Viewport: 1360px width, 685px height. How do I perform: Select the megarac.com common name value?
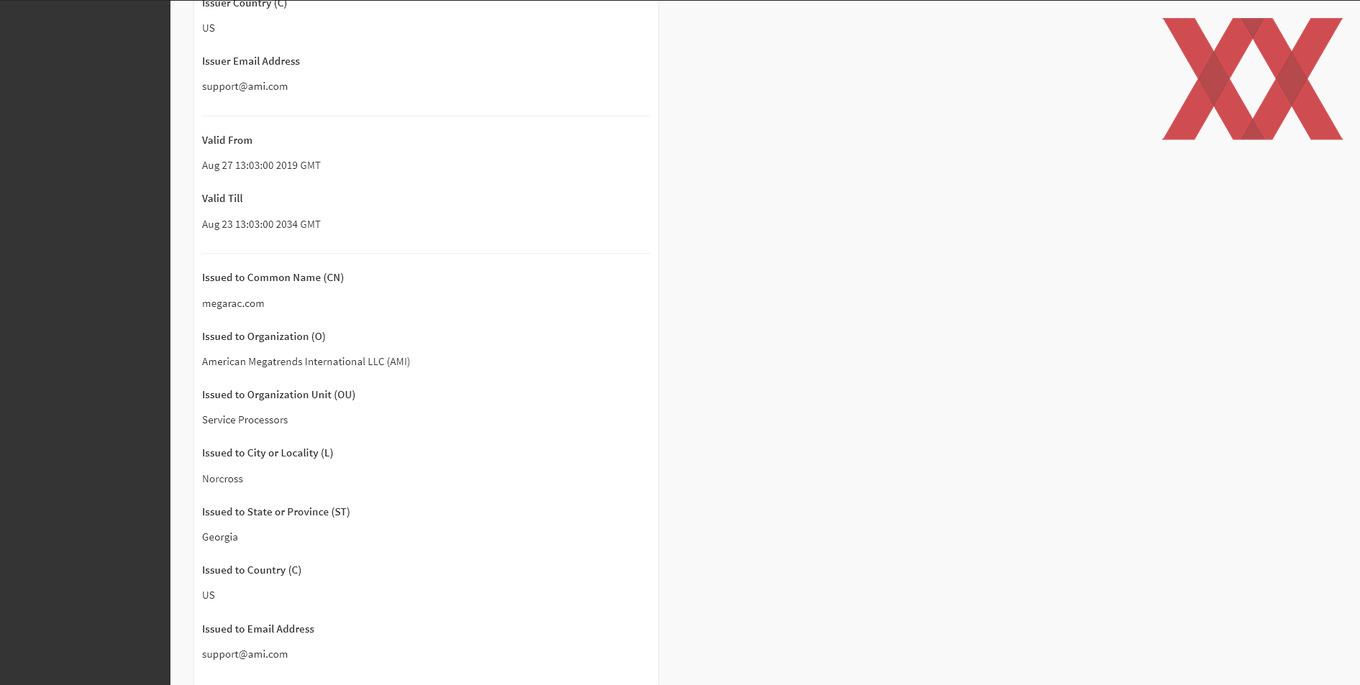[x=233, y=304]
